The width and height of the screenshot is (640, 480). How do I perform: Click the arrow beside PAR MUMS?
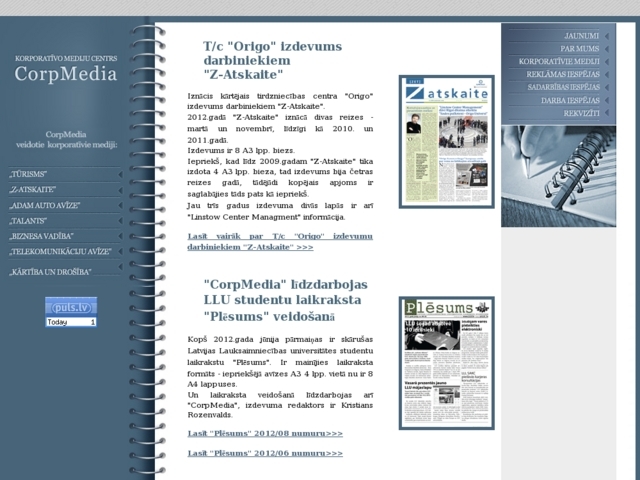click(607, 49)
